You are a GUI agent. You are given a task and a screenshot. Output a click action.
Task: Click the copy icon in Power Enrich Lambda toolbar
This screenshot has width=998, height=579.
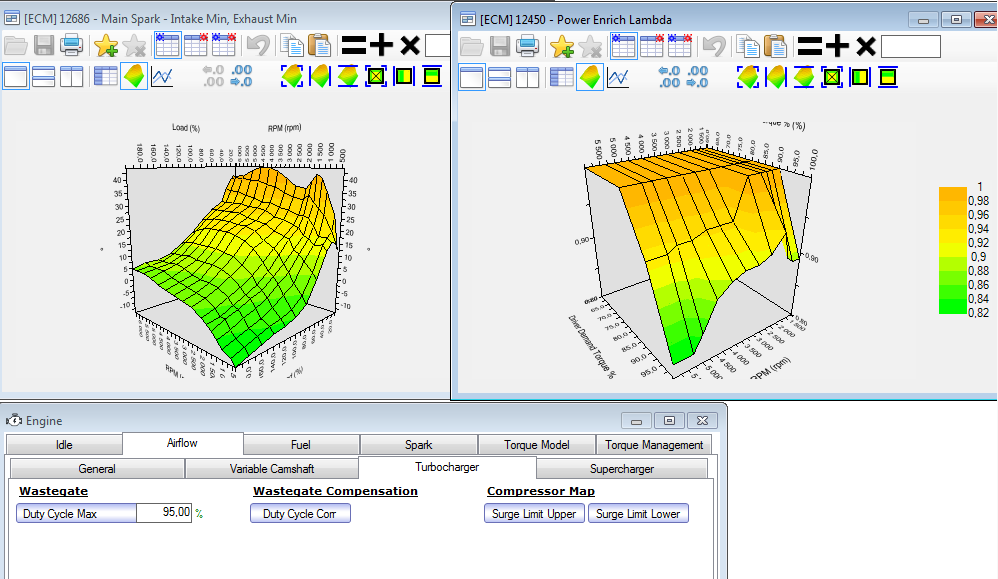747,46
